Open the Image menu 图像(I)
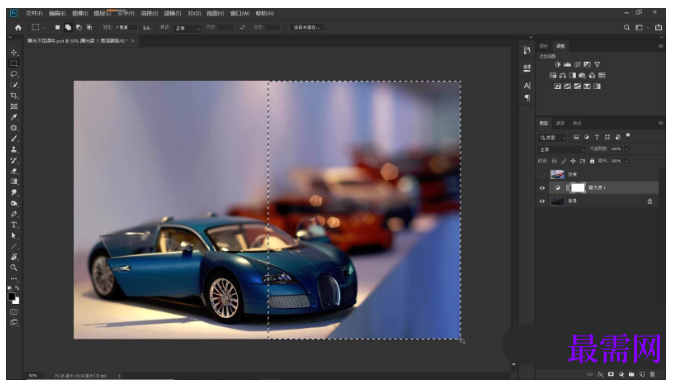The image size is (680, 380). point(80,13)
